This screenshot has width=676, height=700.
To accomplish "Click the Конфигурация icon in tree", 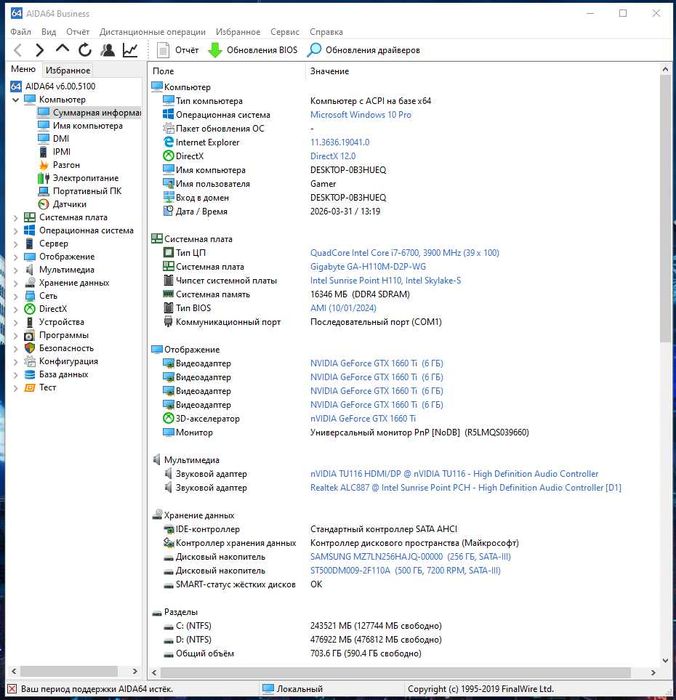I will pyautogui.click(x=29, y=361).
